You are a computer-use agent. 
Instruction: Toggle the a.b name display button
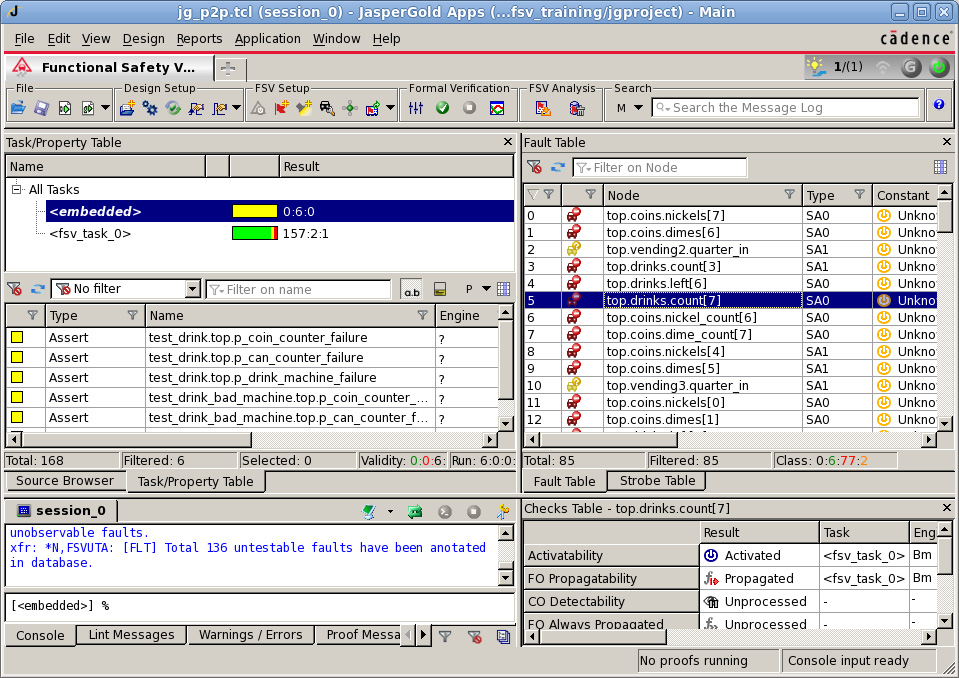click(x=412, y=289)
